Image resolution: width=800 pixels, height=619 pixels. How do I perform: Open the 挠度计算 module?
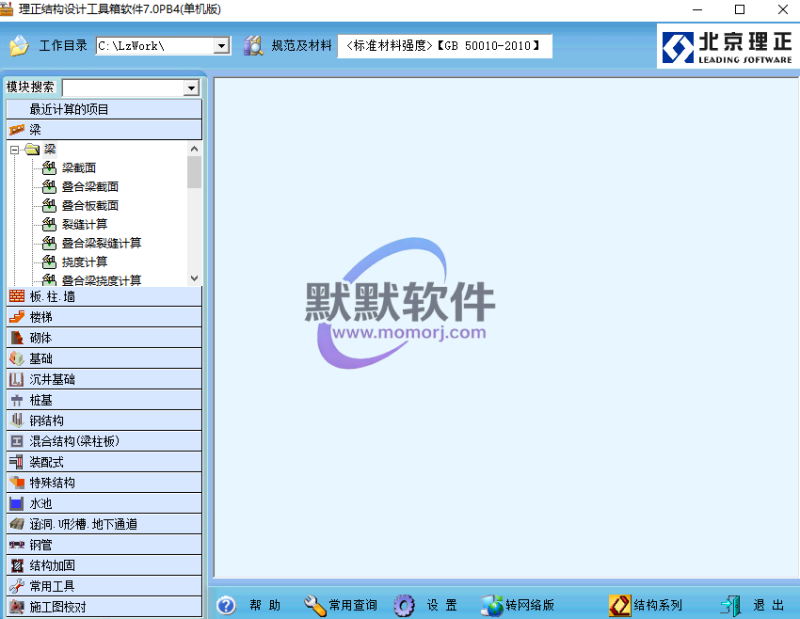click(x=84, y=262)
